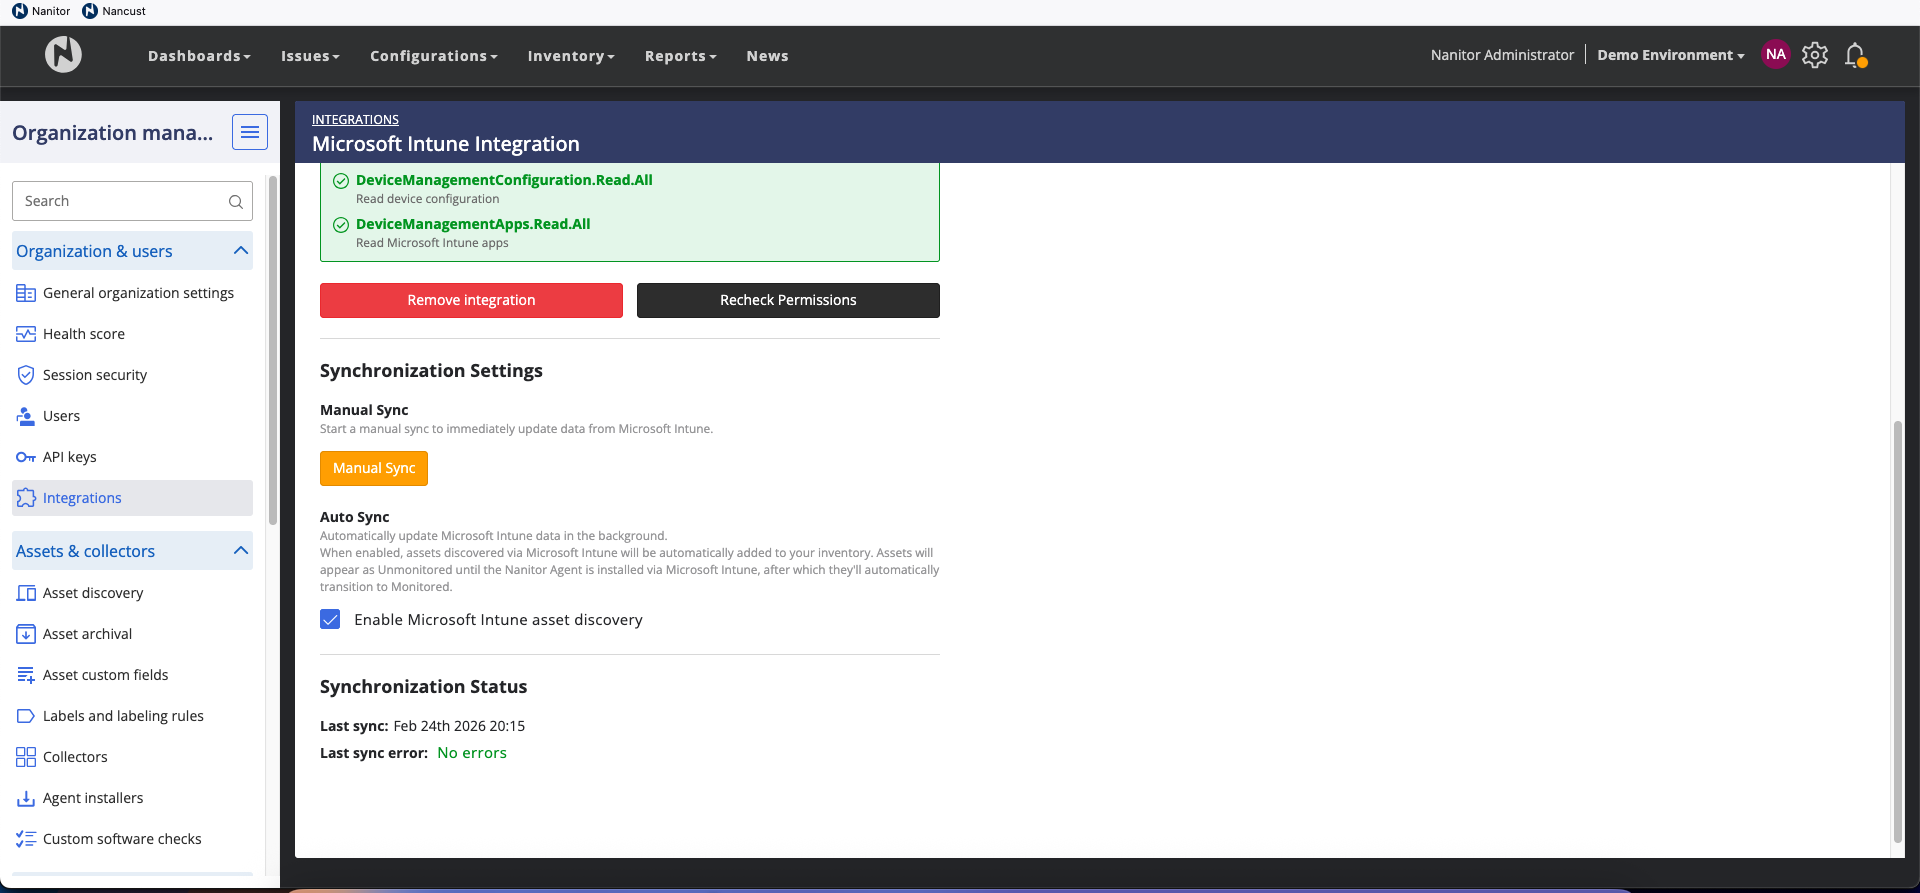Open the notifications bell

click(x=1855, y=55)
